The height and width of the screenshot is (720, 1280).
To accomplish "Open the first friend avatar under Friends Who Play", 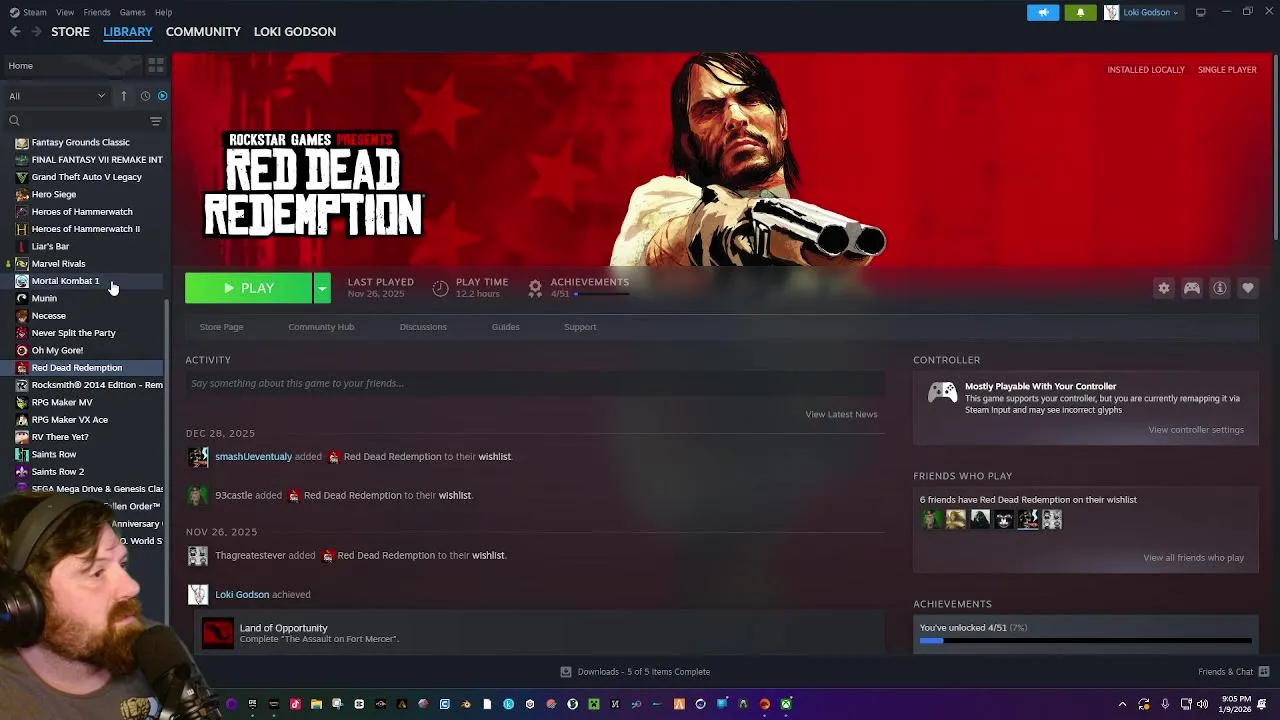I will point(932,519).
